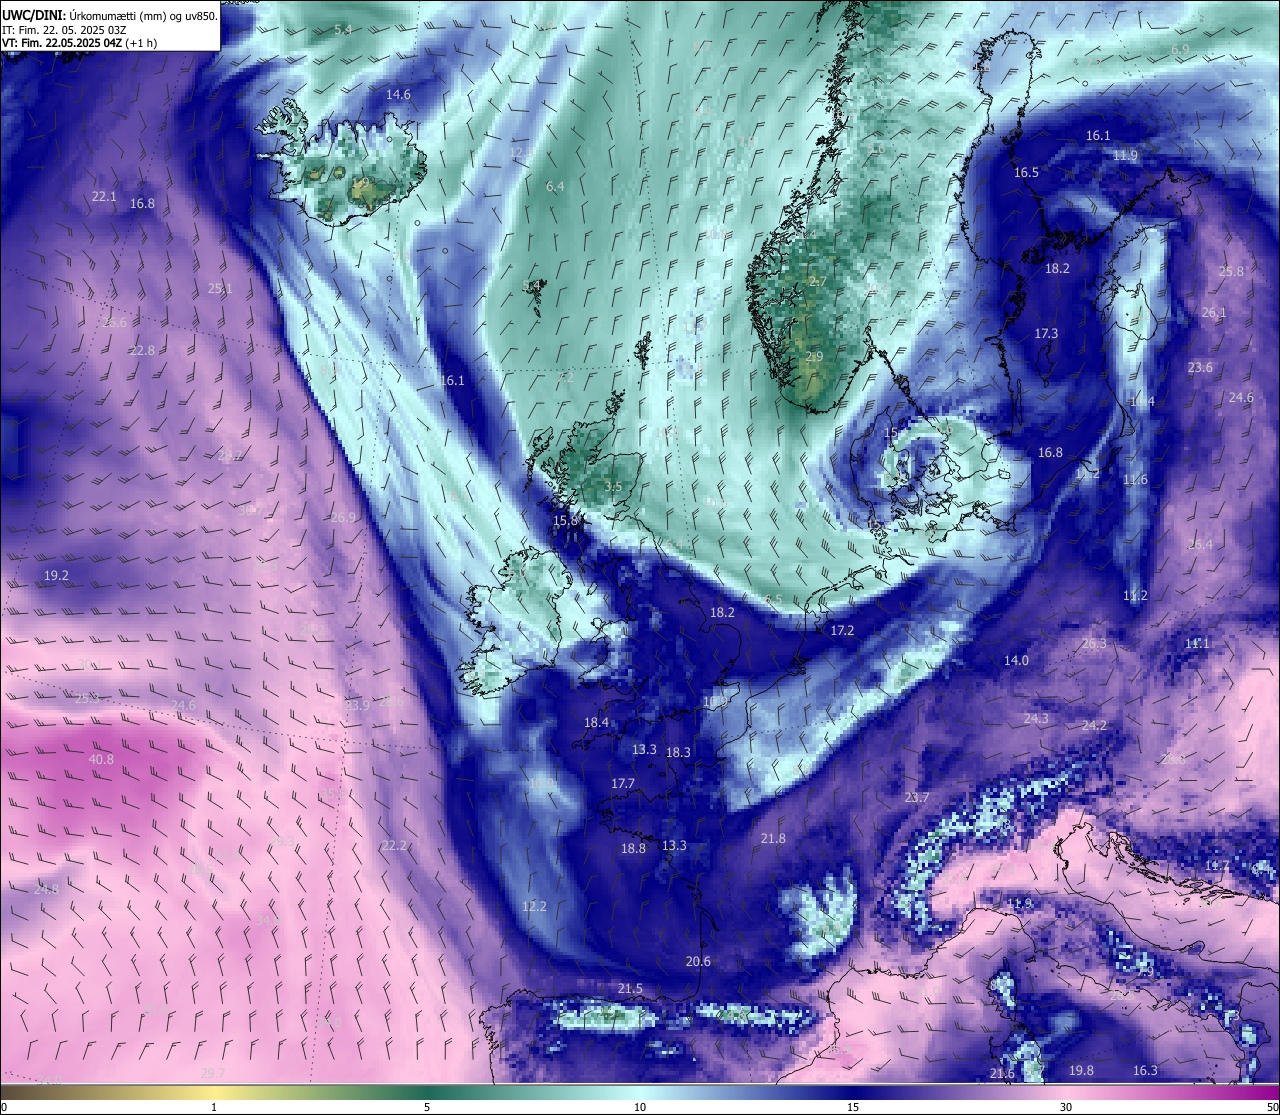Screen dimensions: 1280x1115
Task: Click the 18.8 value over western France
Action: (x=633, y=848)
